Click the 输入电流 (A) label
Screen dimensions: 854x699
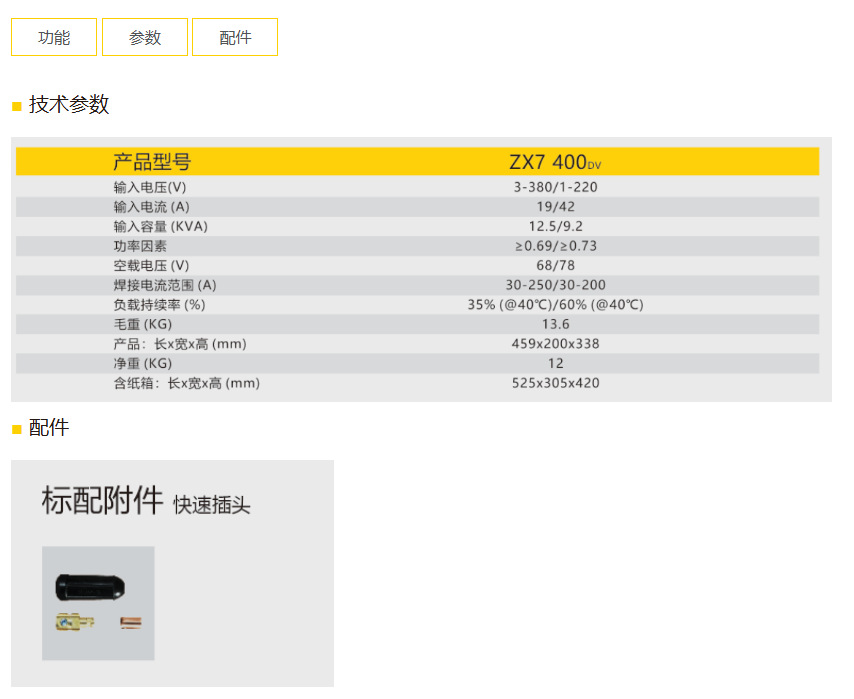coord(151,207)
